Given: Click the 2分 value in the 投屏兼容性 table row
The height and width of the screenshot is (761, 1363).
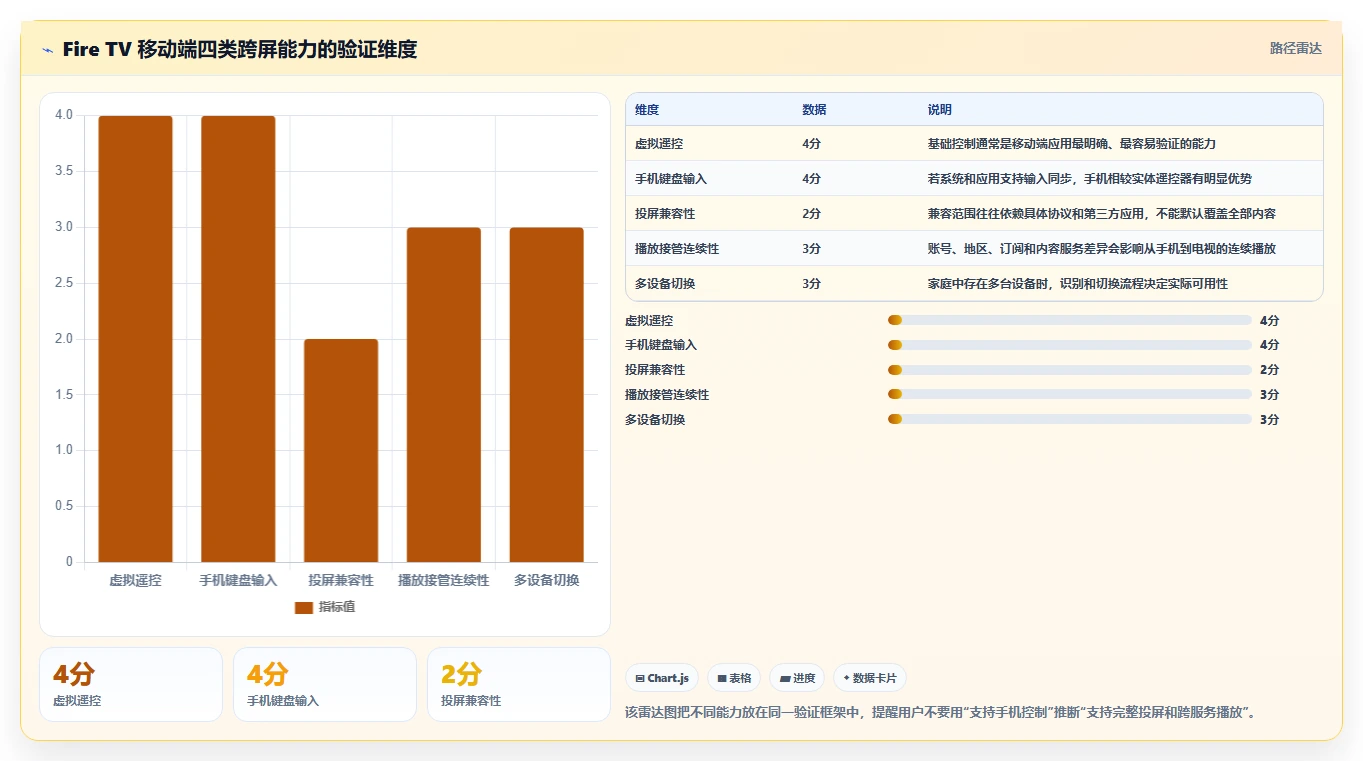Looking at the screenshot, I should click(x=811, y=214).
